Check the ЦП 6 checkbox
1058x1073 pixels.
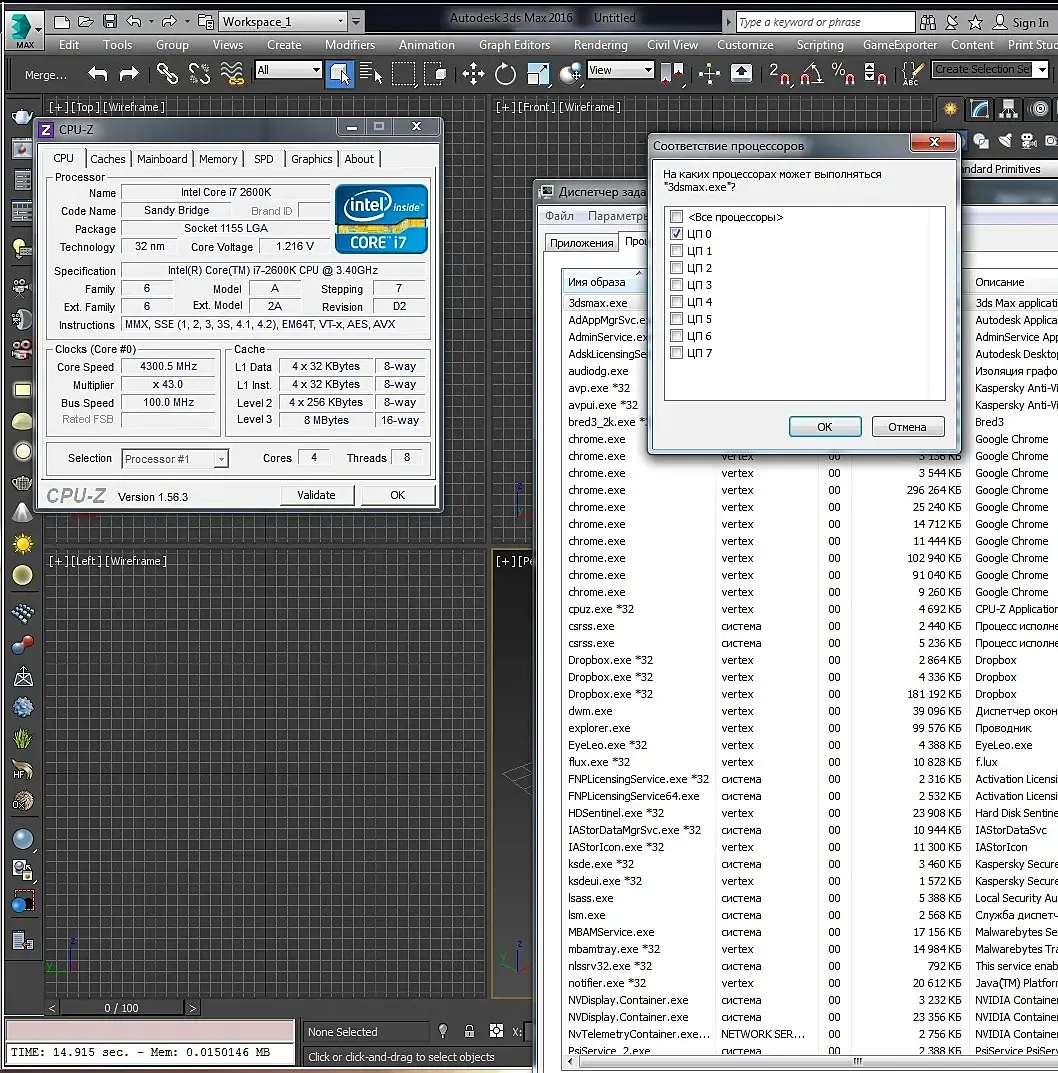click(676, 336)
